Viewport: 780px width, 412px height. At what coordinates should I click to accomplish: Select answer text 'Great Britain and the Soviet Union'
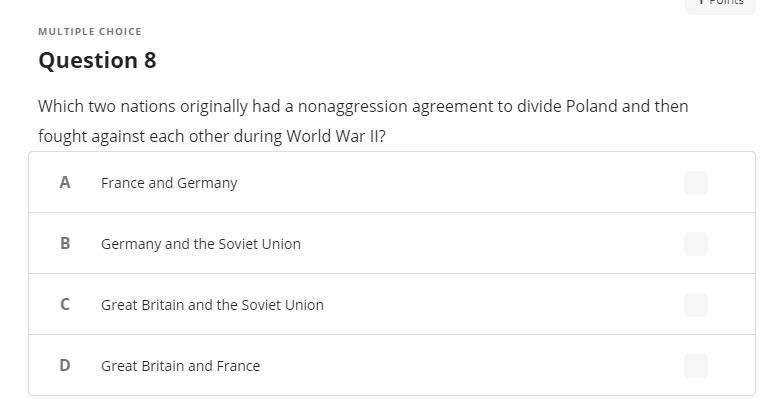[x=212, y=305]
